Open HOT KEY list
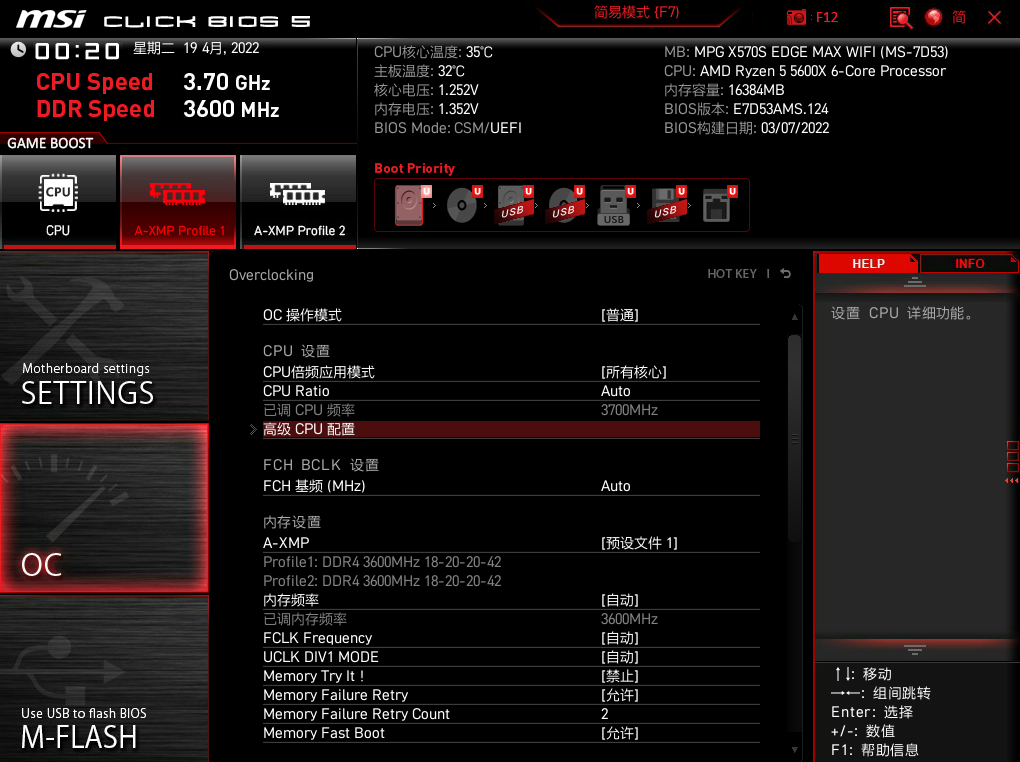 pos(732,274)
